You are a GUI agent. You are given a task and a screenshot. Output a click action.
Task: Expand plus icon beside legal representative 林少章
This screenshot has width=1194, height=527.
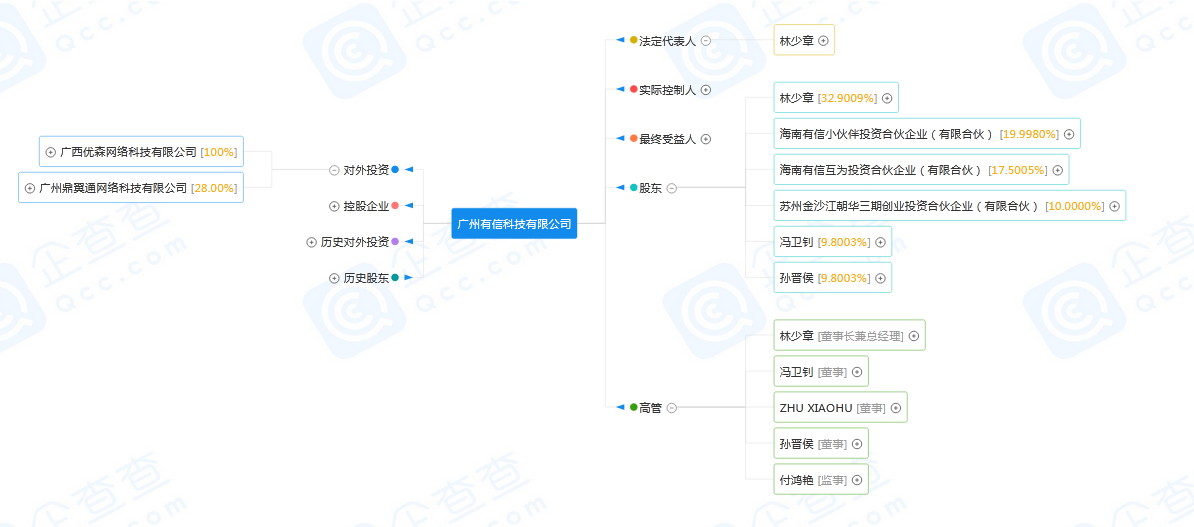click(x=823, y=40)
